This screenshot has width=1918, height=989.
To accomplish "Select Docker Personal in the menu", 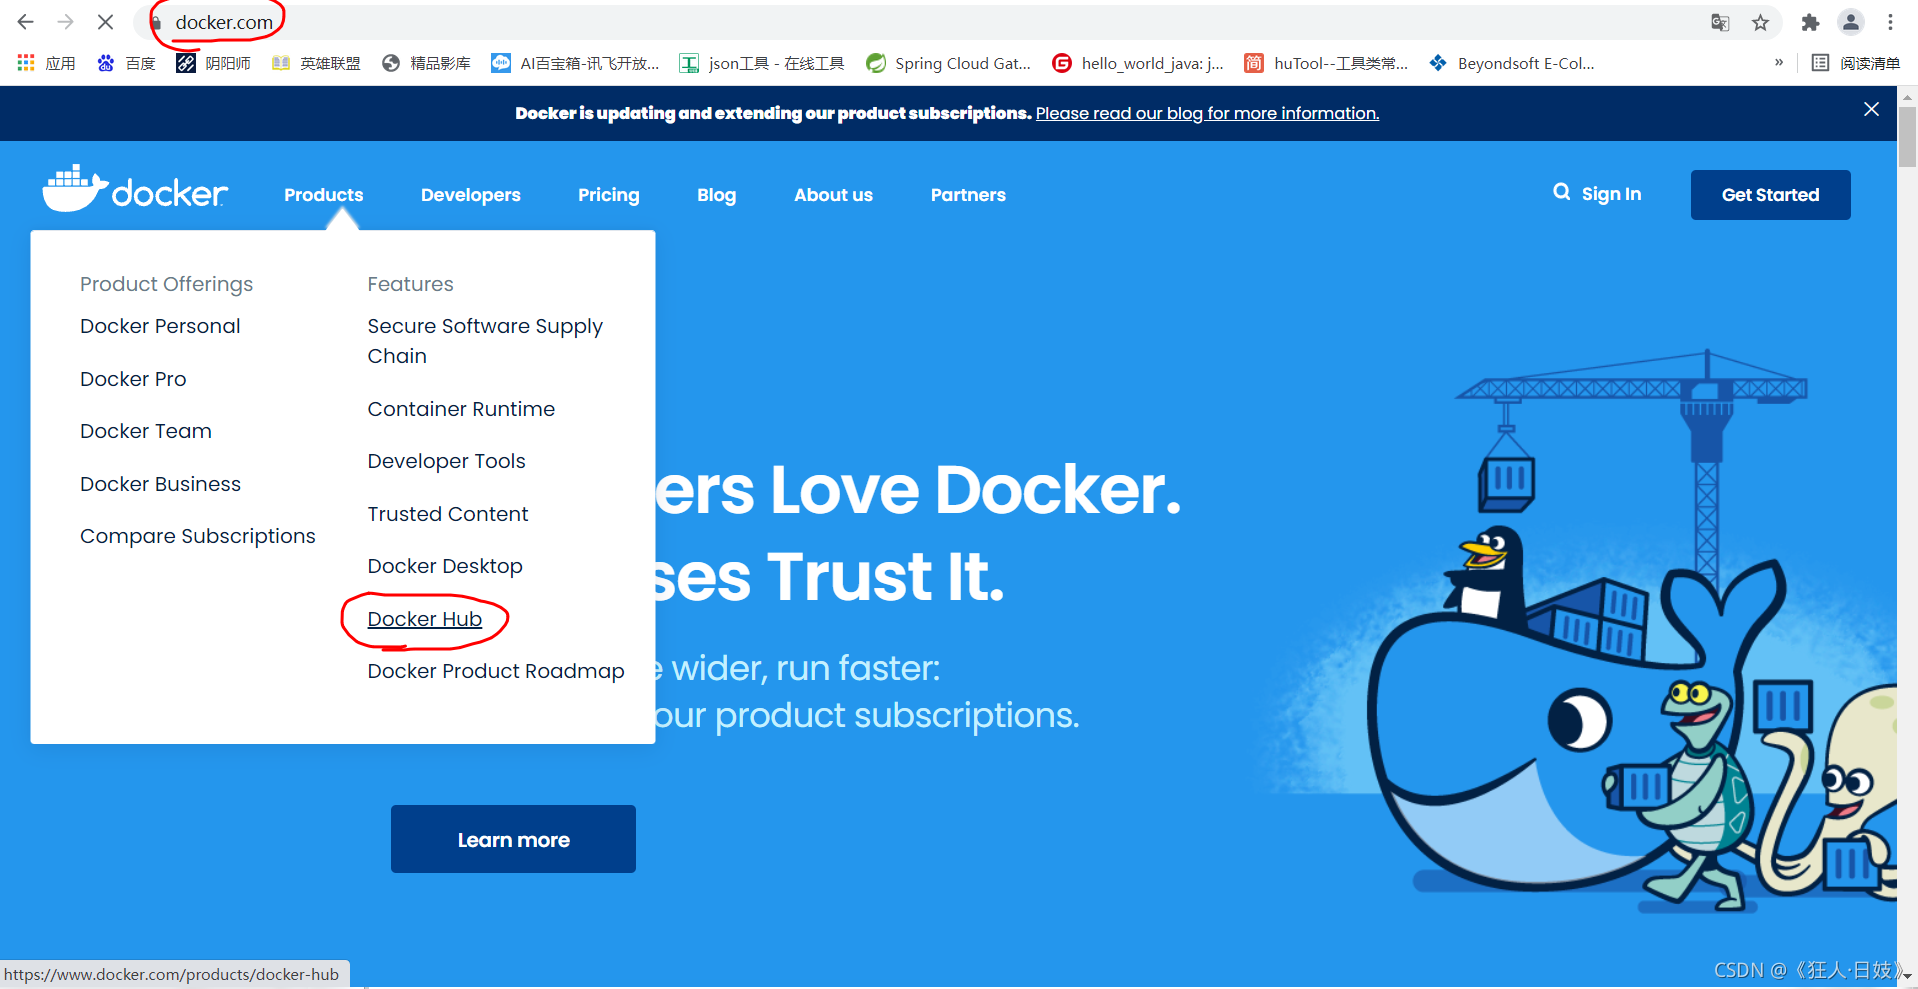I will coord(160,326).
